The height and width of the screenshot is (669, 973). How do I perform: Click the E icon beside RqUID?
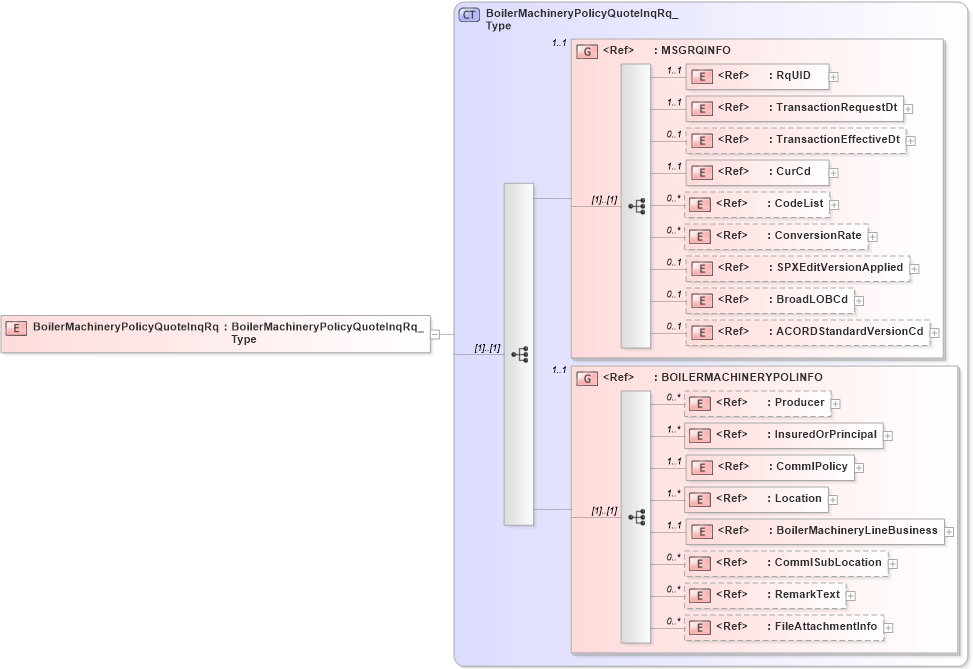(701, 76)
